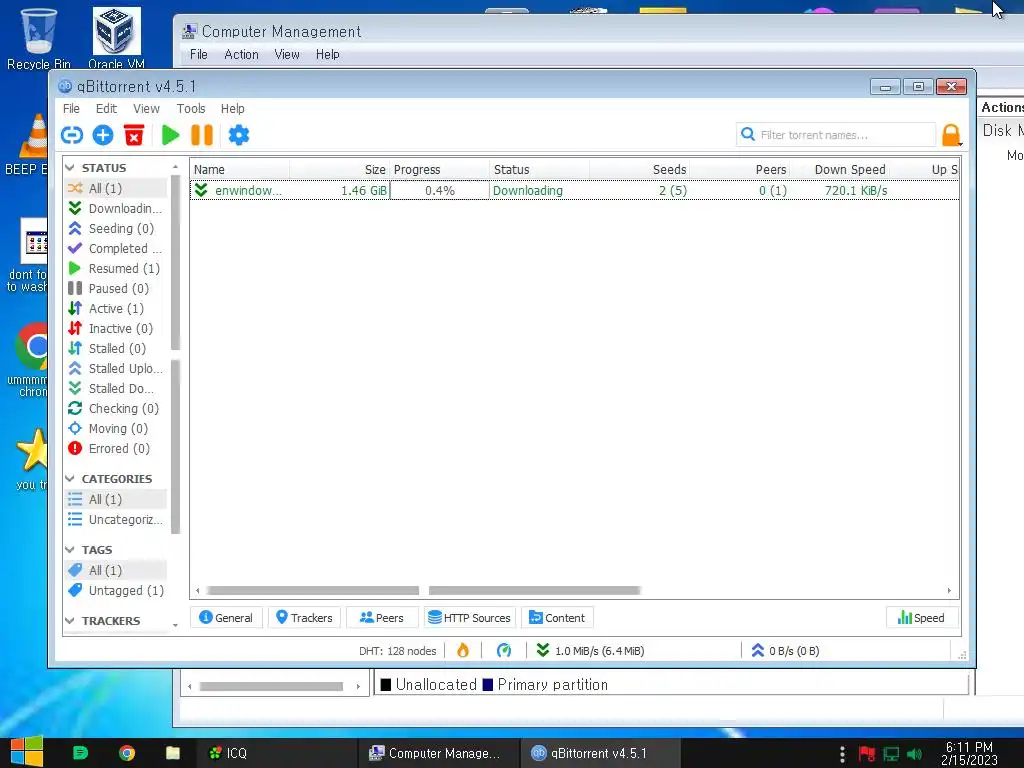Select All (1) under Status
This screenshot has height=768, width=1024.
115,188
